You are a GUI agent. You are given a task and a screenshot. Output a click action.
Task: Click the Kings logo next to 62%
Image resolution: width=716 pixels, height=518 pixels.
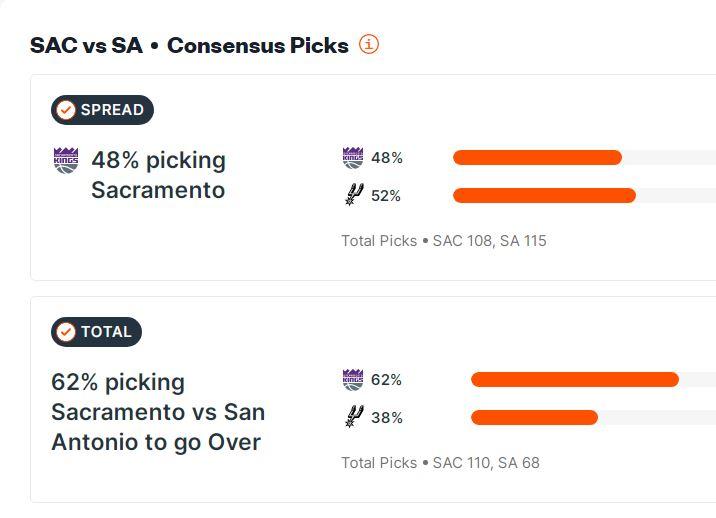coord(353,379)
